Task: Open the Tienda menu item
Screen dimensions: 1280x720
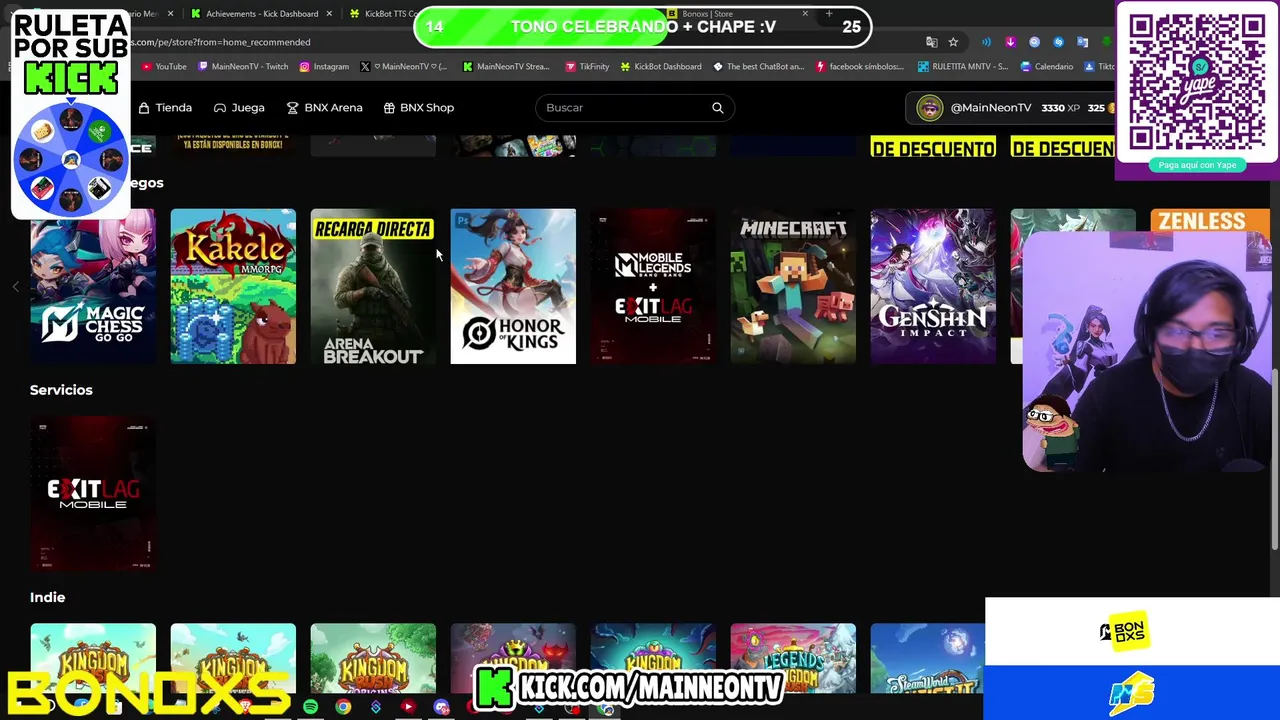Action: point(165,107)
